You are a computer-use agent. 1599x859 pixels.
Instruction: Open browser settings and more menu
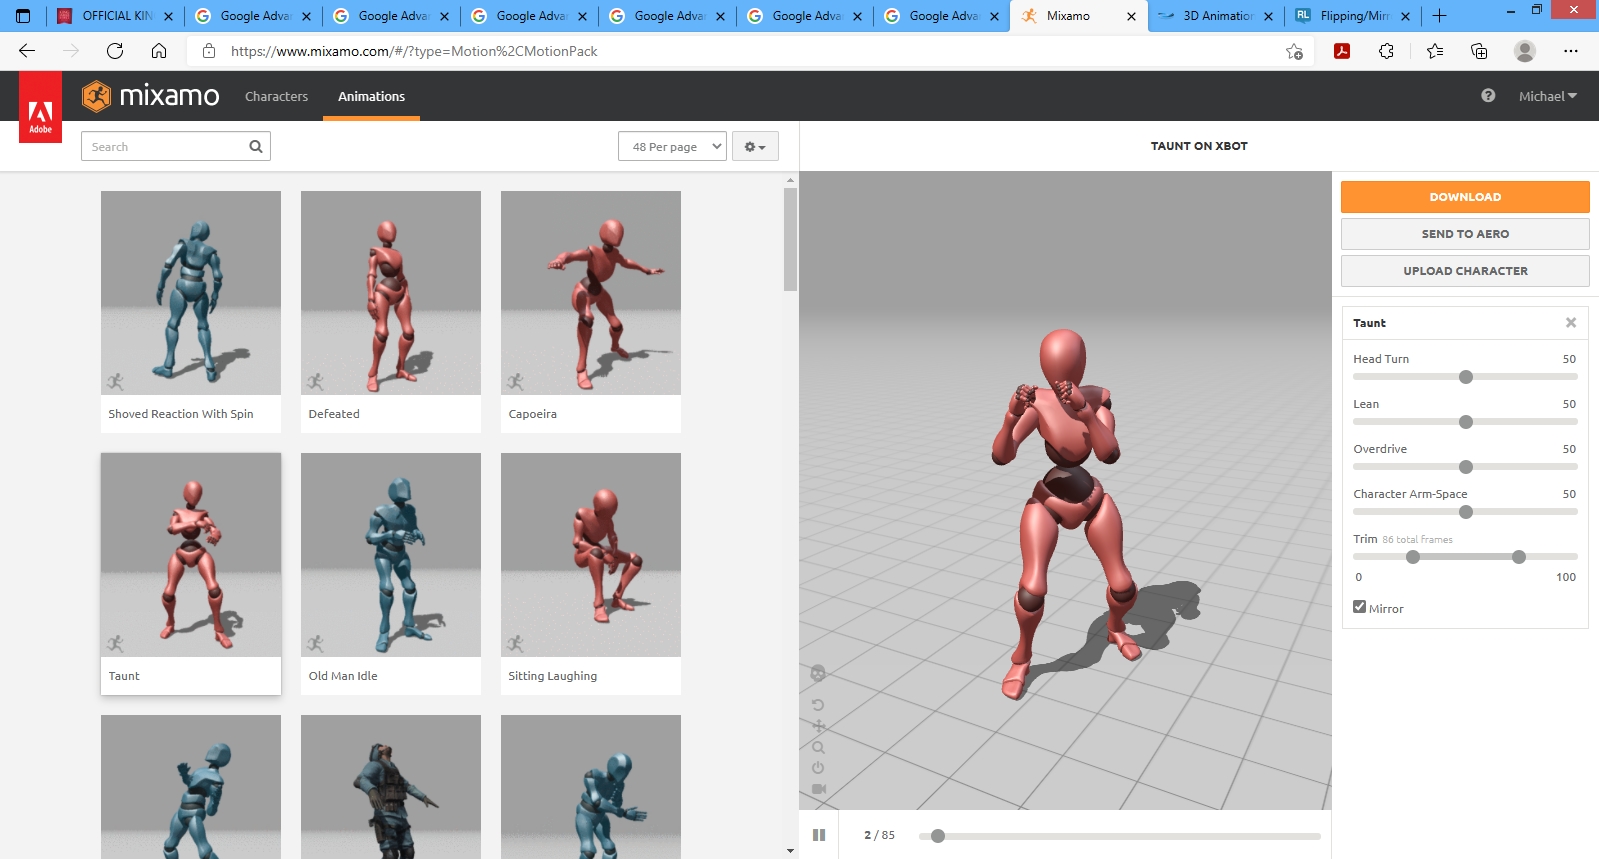[1571, 51]
